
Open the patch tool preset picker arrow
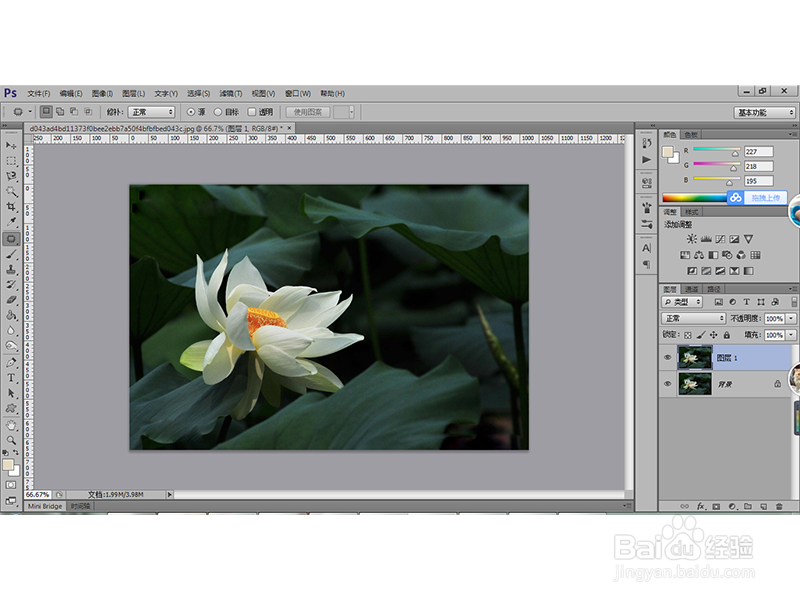tap(30, 112)
